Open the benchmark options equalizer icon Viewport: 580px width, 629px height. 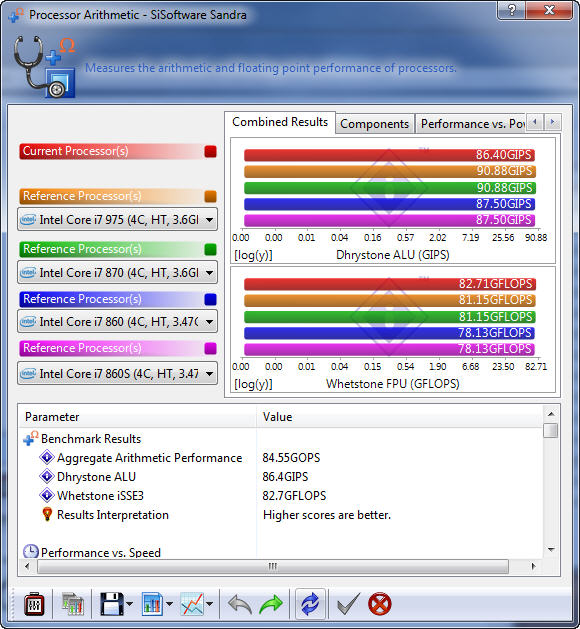tap(34, 604)
